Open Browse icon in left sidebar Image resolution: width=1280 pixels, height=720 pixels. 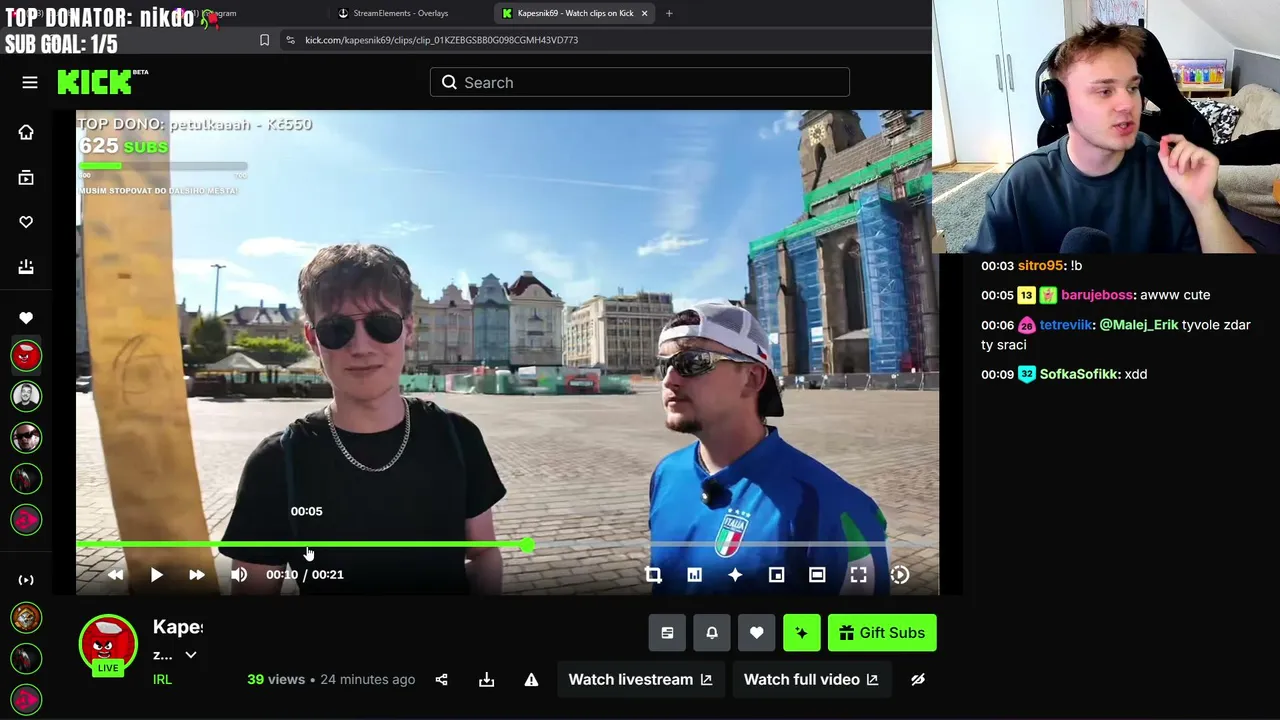[26, 177]
